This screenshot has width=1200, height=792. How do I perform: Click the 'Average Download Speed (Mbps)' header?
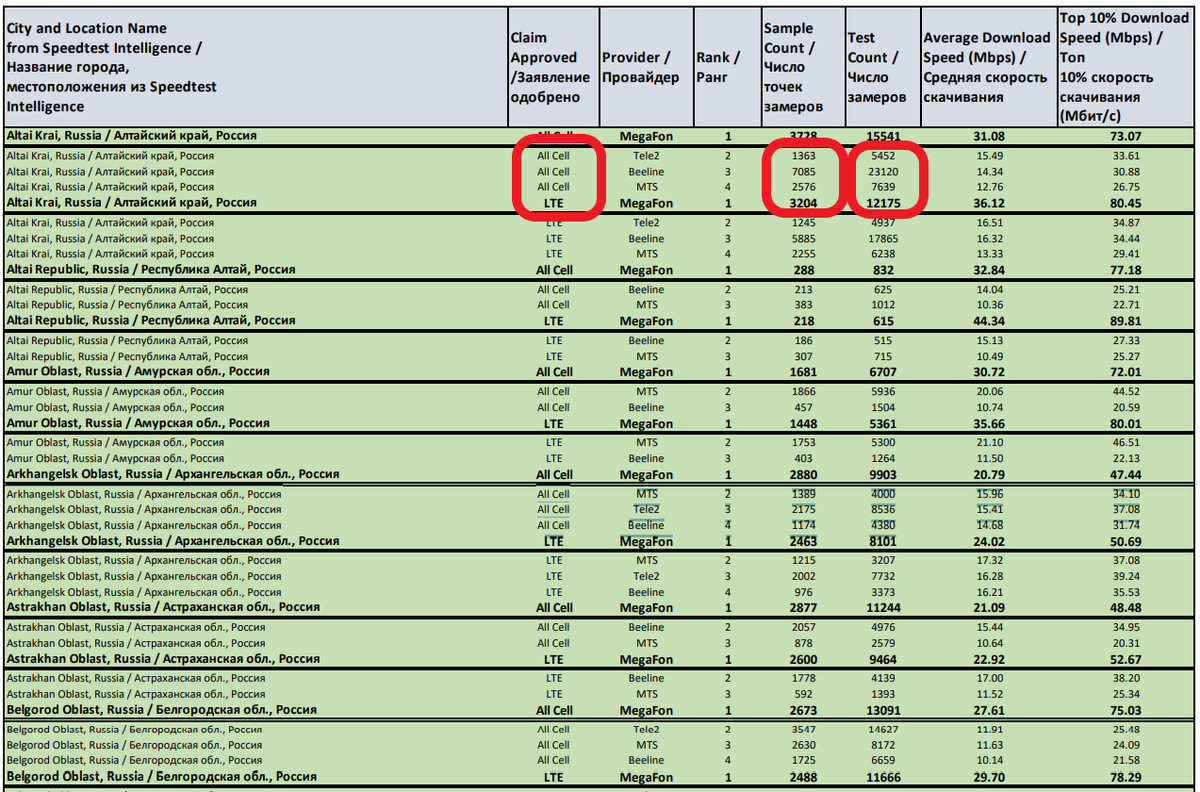[988, 67]
